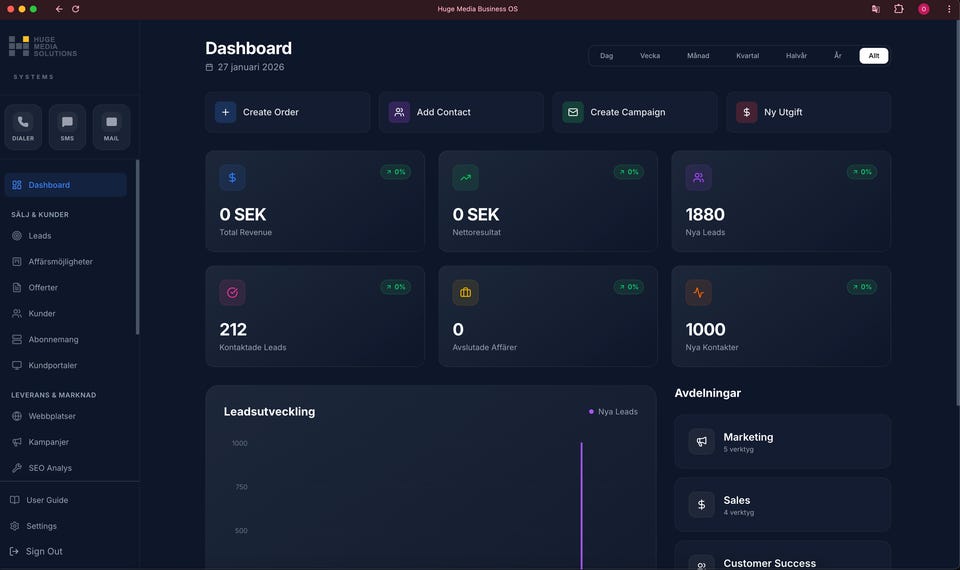
Task: Click the 212 Kontaktade Leads value
Action: pyautogui.click(x=233, y=329)
